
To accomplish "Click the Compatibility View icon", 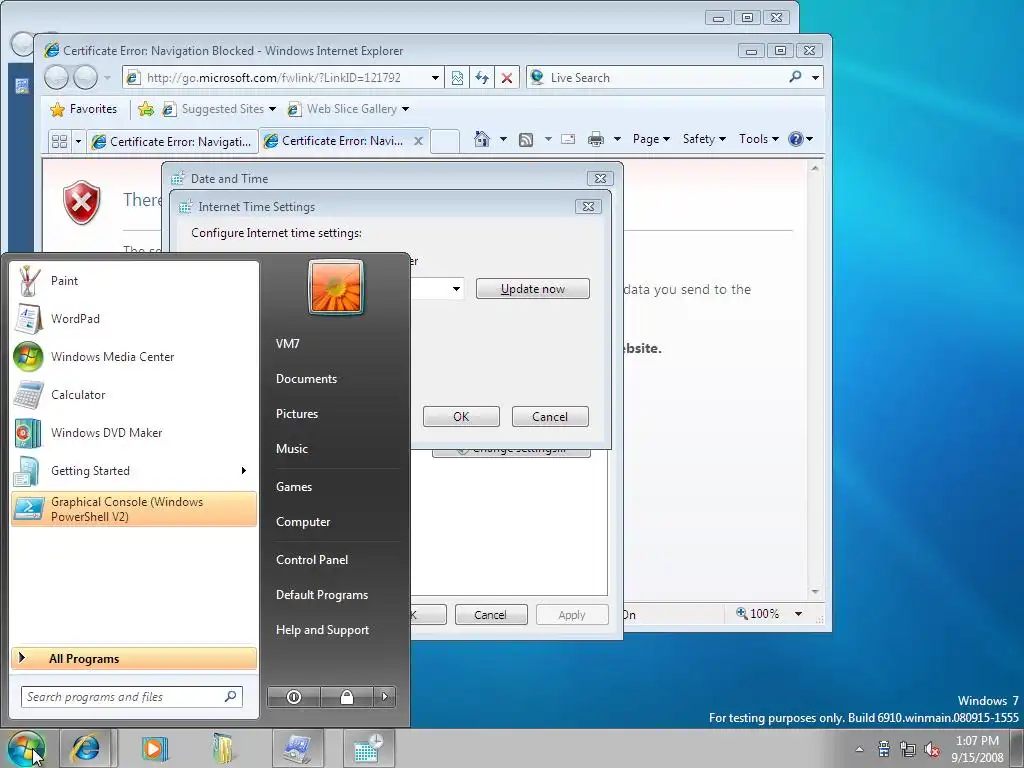I will (457, 78).
